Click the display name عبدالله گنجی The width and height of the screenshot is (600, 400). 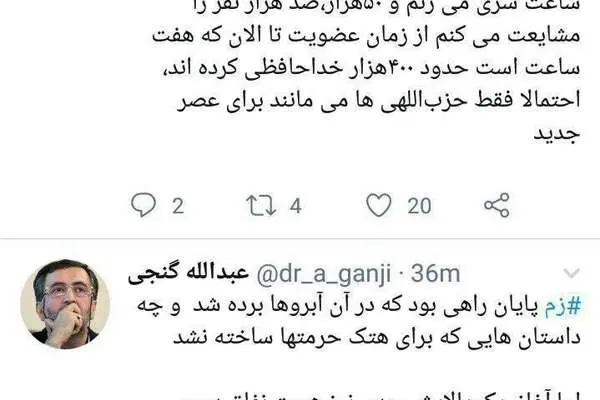(x=188, y=273)
